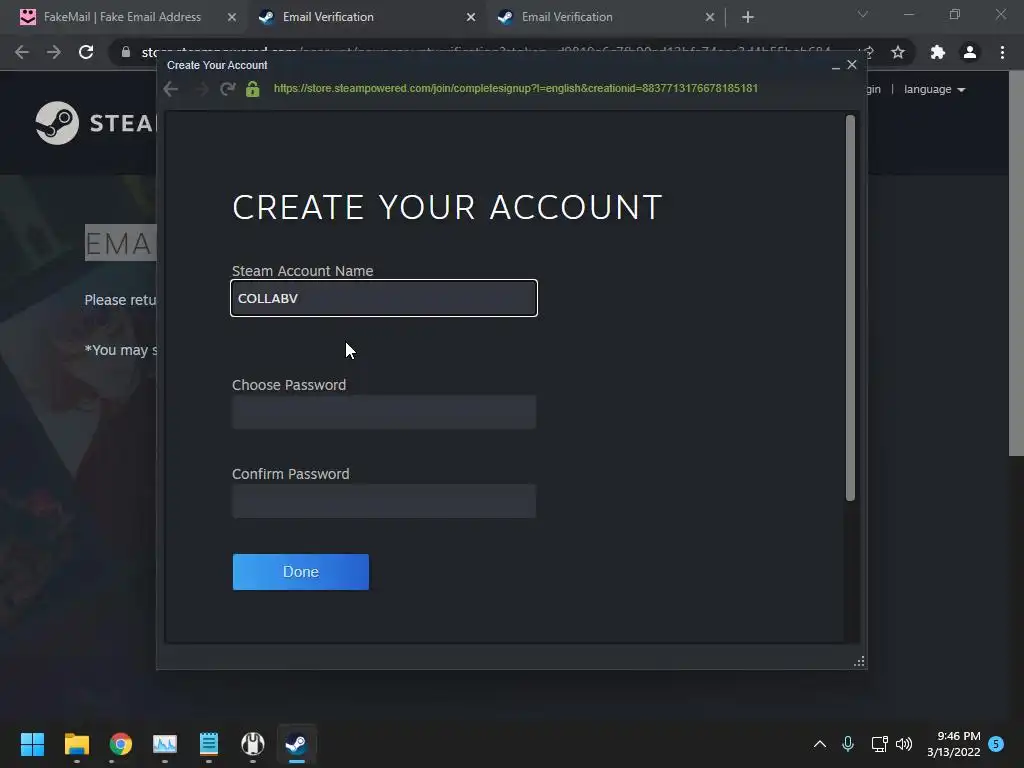This screenshot has width=1024, height=768.
Task: Open the notepad app in the taskbar
Action: click(209, 744)
